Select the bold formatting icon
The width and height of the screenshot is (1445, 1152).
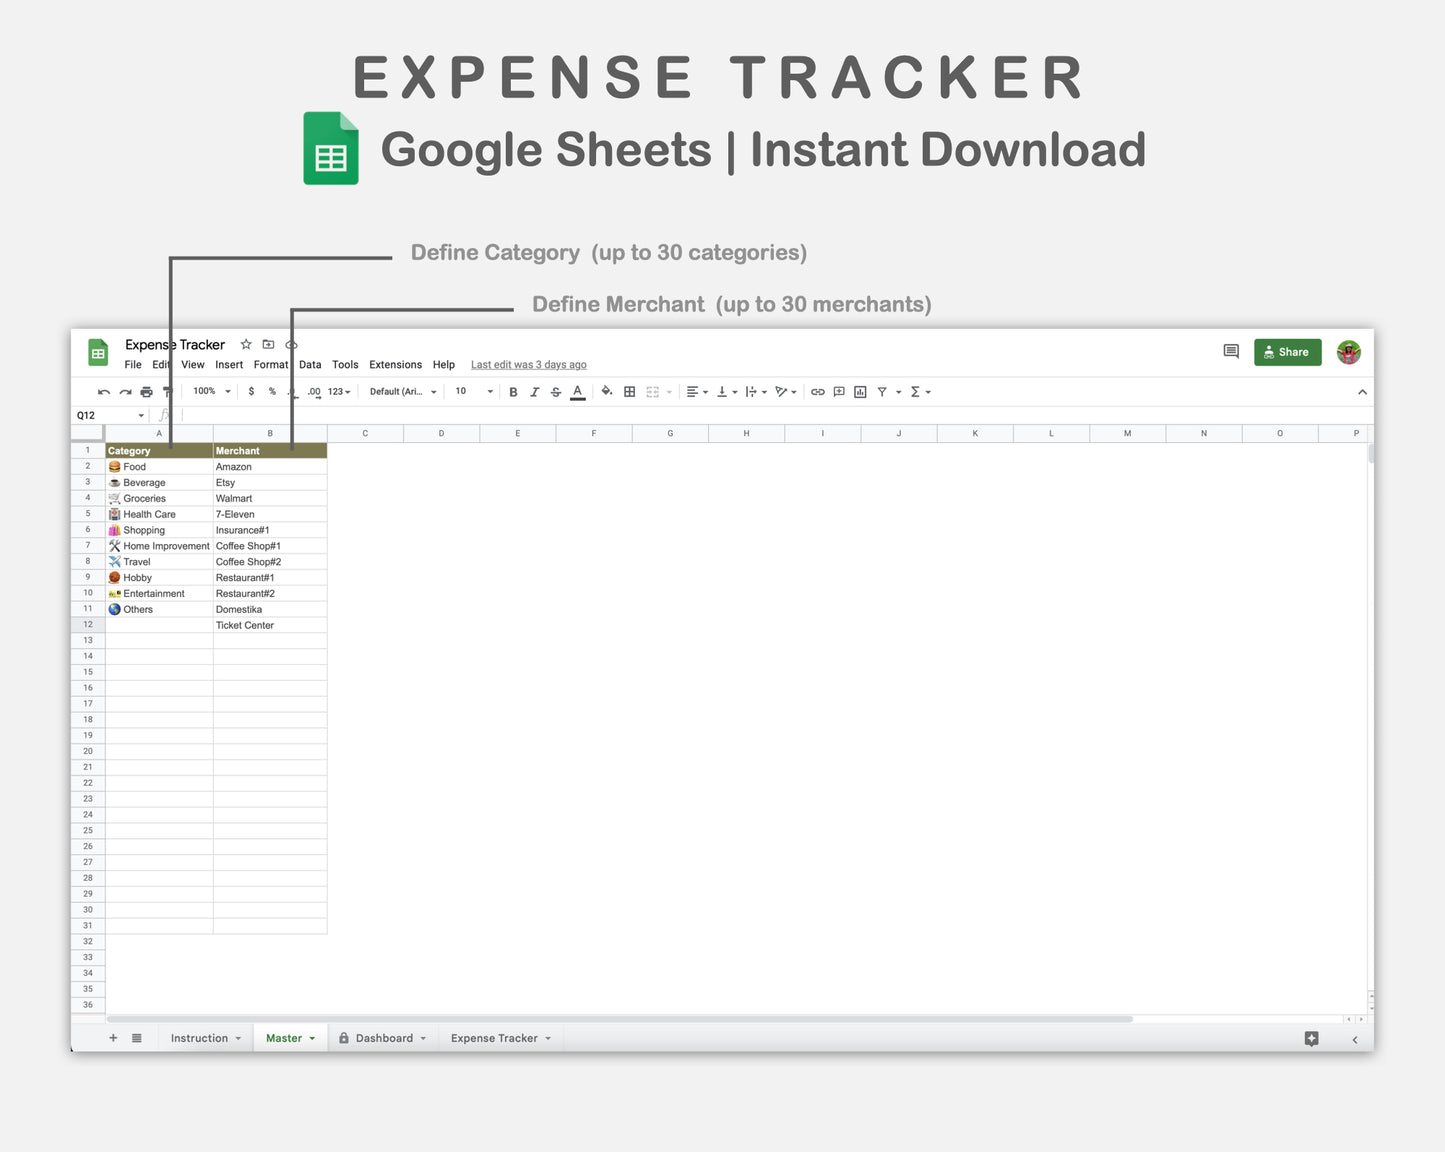pyautogui.click(x=513, y=391)
